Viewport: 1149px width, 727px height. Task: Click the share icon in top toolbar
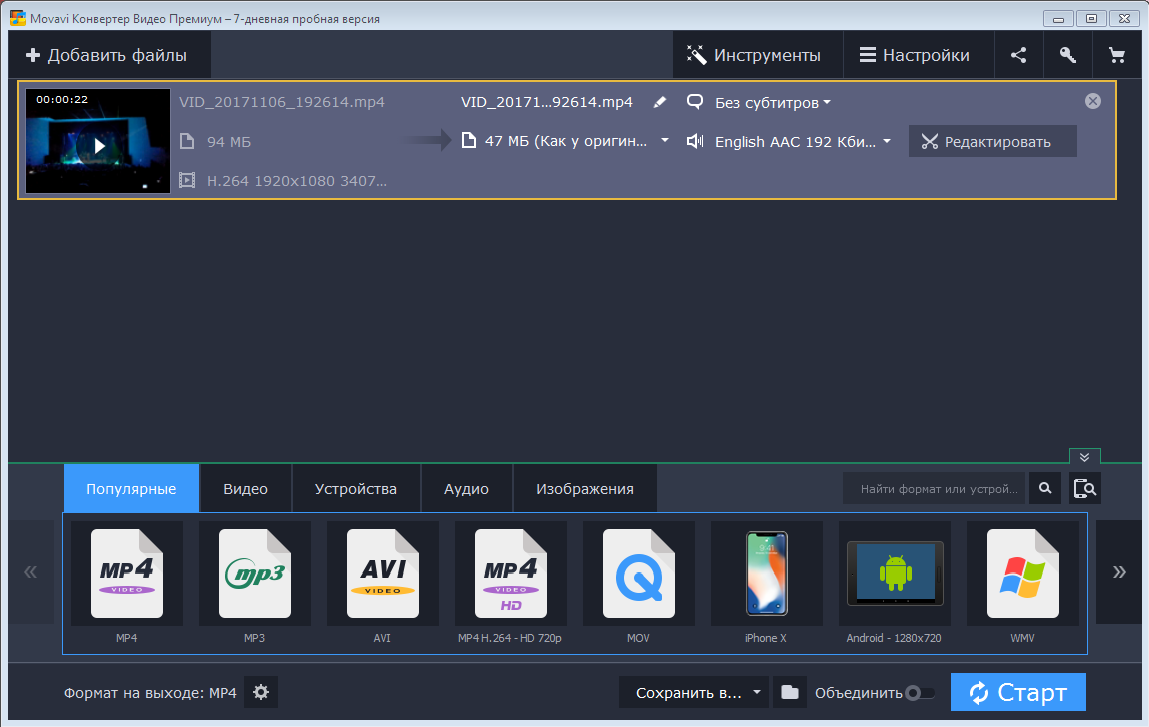pos(1018,56)
